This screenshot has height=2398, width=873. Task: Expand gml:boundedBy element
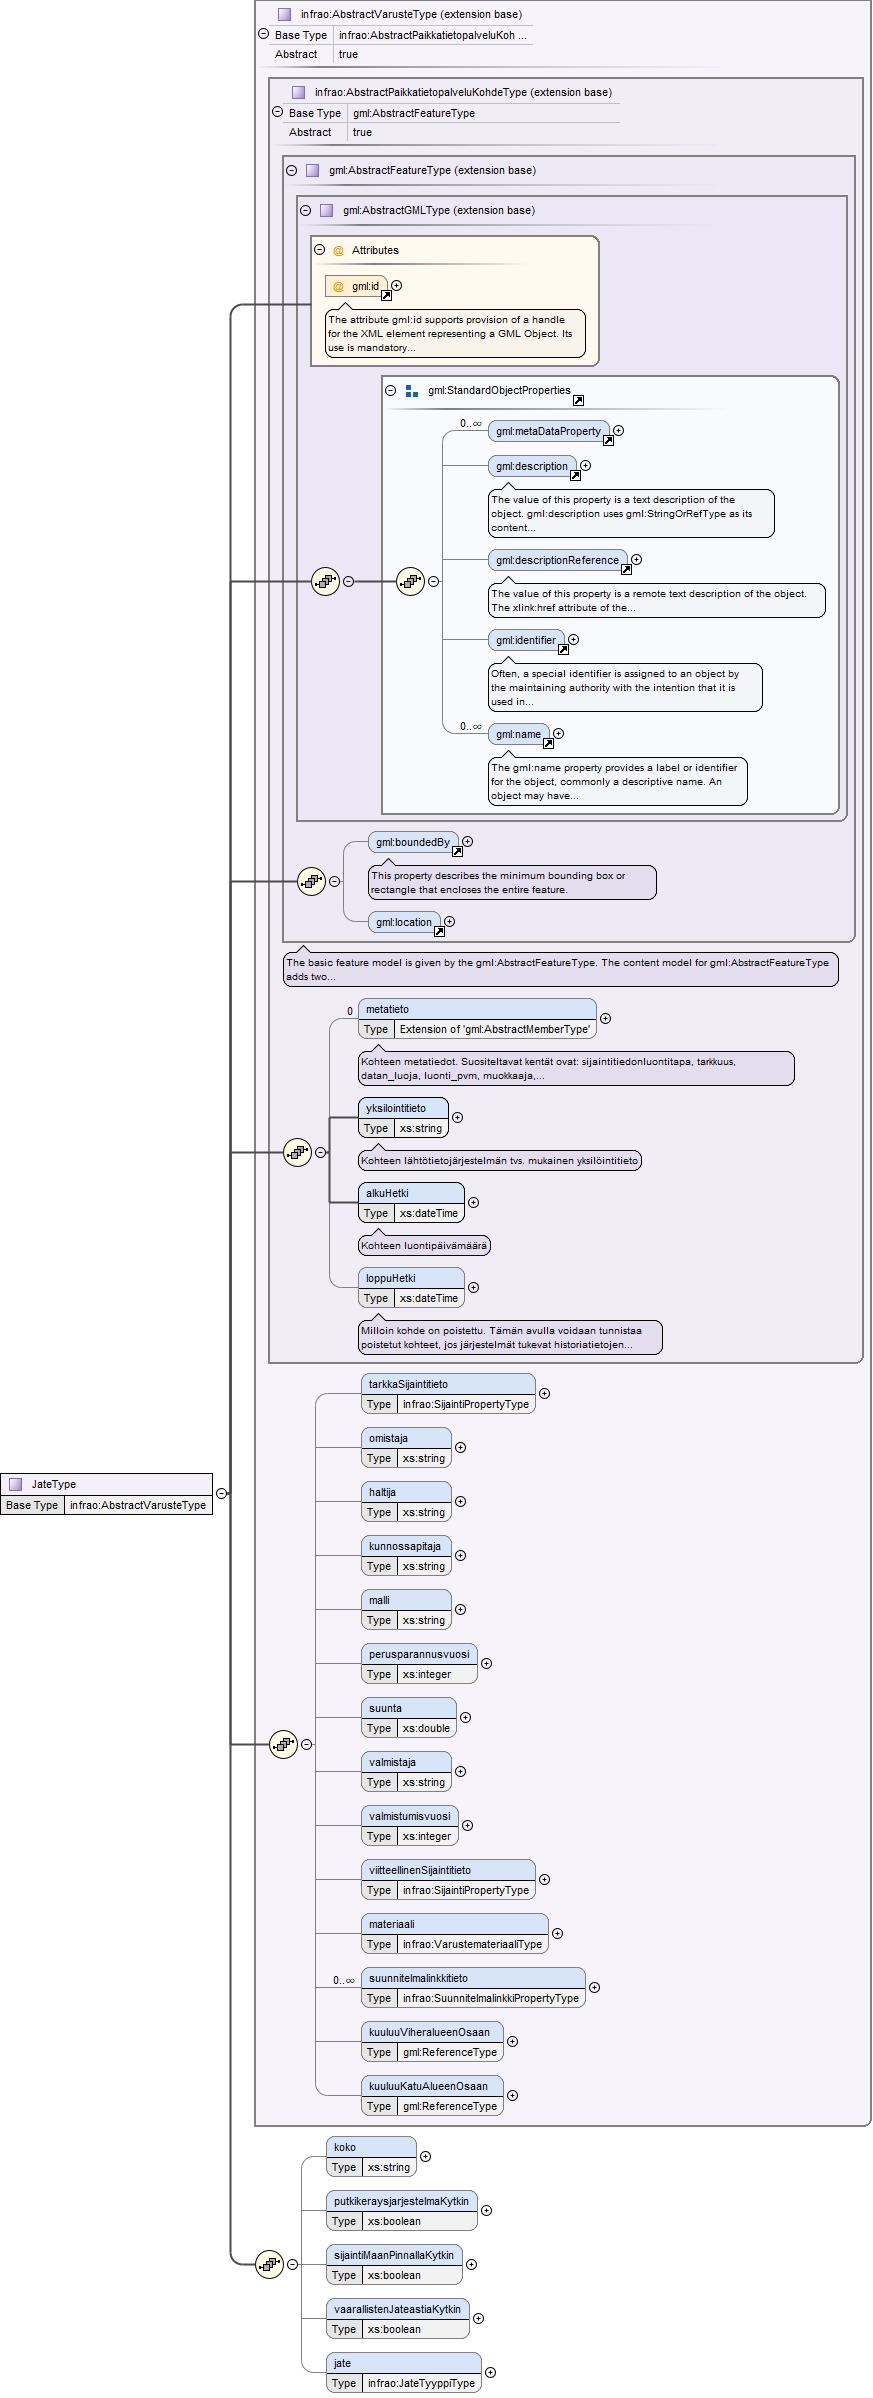[x=467, y=842]
